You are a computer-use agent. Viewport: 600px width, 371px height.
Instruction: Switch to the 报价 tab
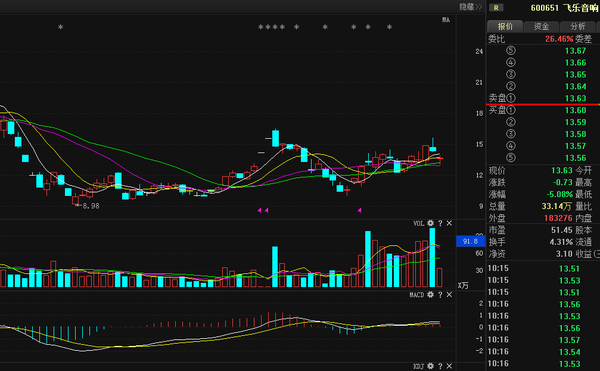(x=505, y=26)
